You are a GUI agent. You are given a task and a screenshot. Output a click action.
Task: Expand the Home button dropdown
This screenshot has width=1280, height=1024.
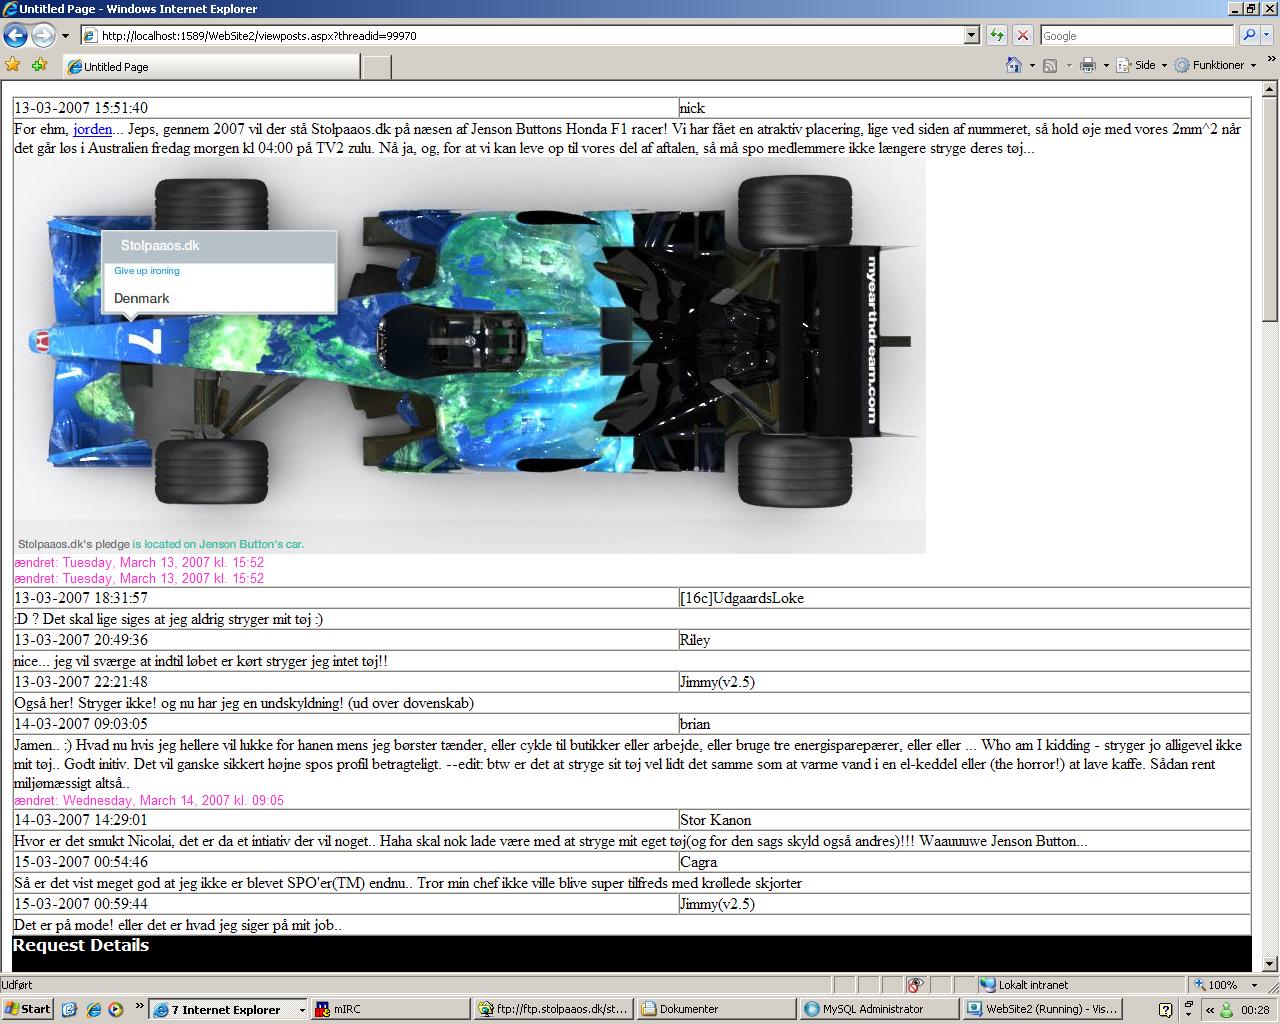point(1032,66)
